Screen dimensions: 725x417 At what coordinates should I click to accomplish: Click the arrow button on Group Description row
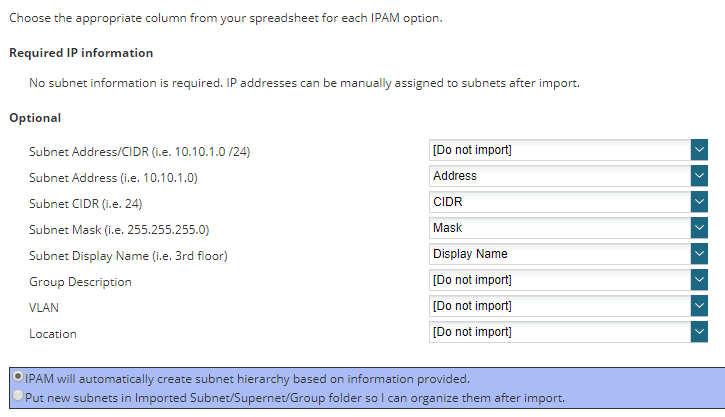point(698,280)
